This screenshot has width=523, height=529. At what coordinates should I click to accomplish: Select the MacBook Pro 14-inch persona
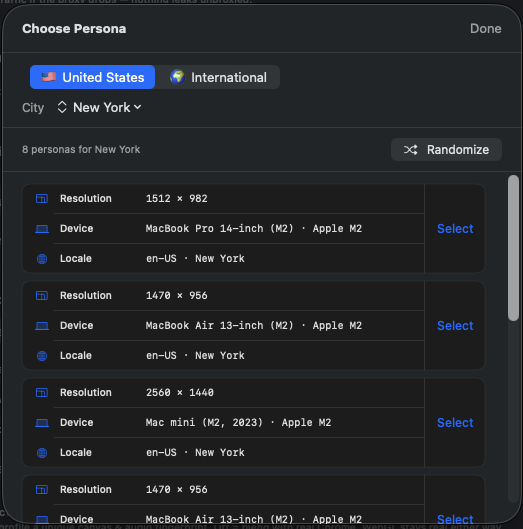(x=455, y=228)
